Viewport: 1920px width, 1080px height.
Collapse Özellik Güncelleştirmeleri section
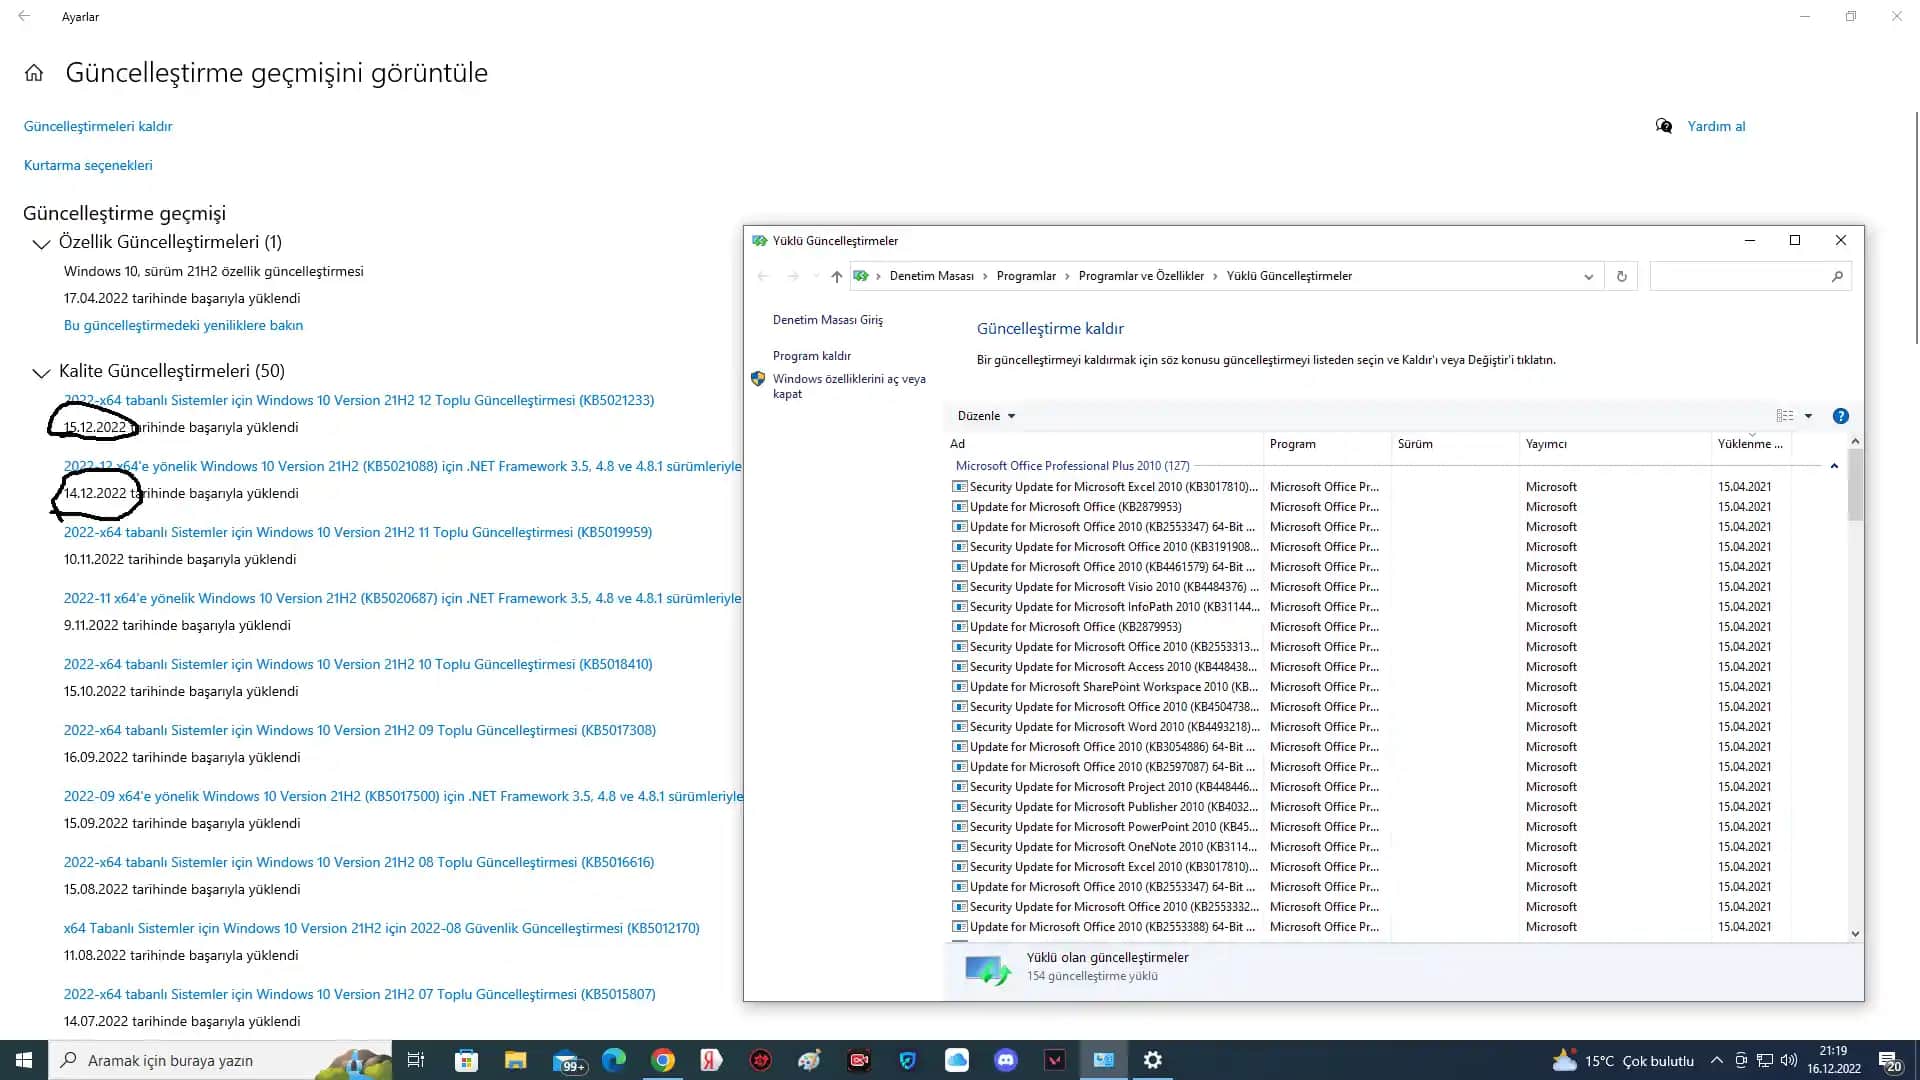(41, 243)
